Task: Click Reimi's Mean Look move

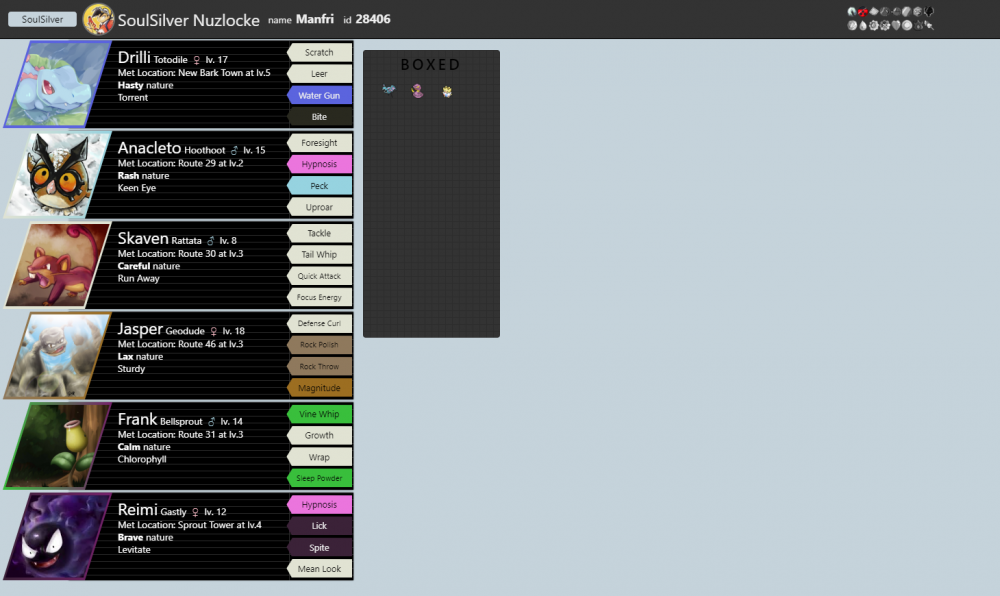Action: tap(319, 568)
